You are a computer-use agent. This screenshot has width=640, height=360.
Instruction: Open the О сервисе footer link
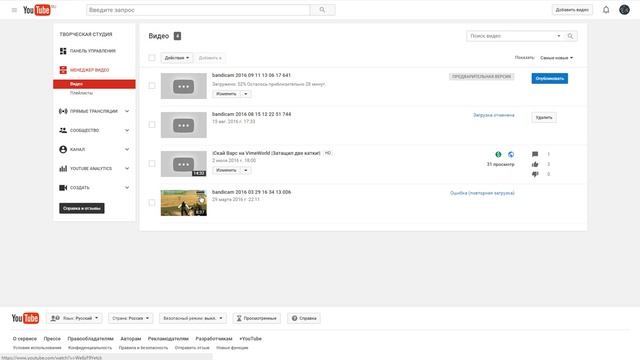pos(24,339)
